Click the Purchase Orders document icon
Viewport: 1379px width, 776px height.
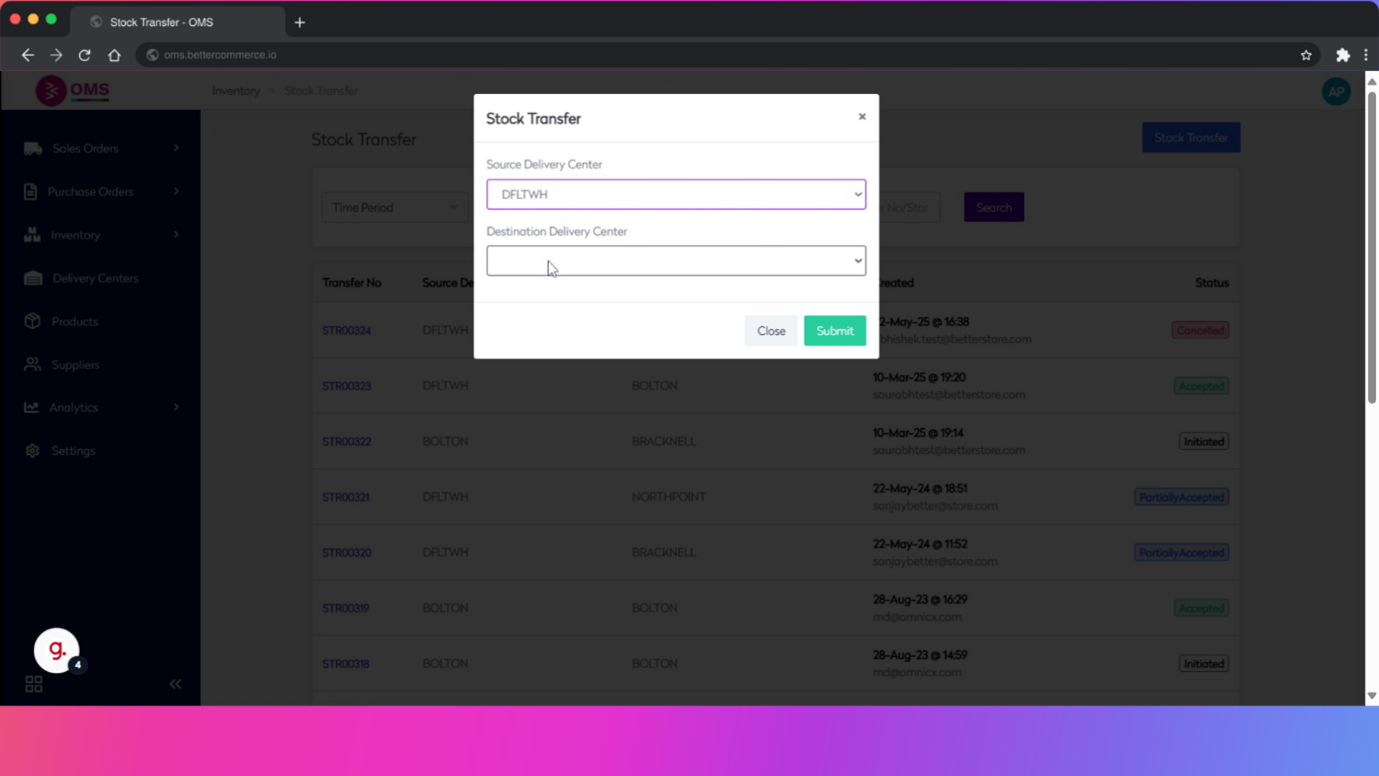tap(31, 191)
